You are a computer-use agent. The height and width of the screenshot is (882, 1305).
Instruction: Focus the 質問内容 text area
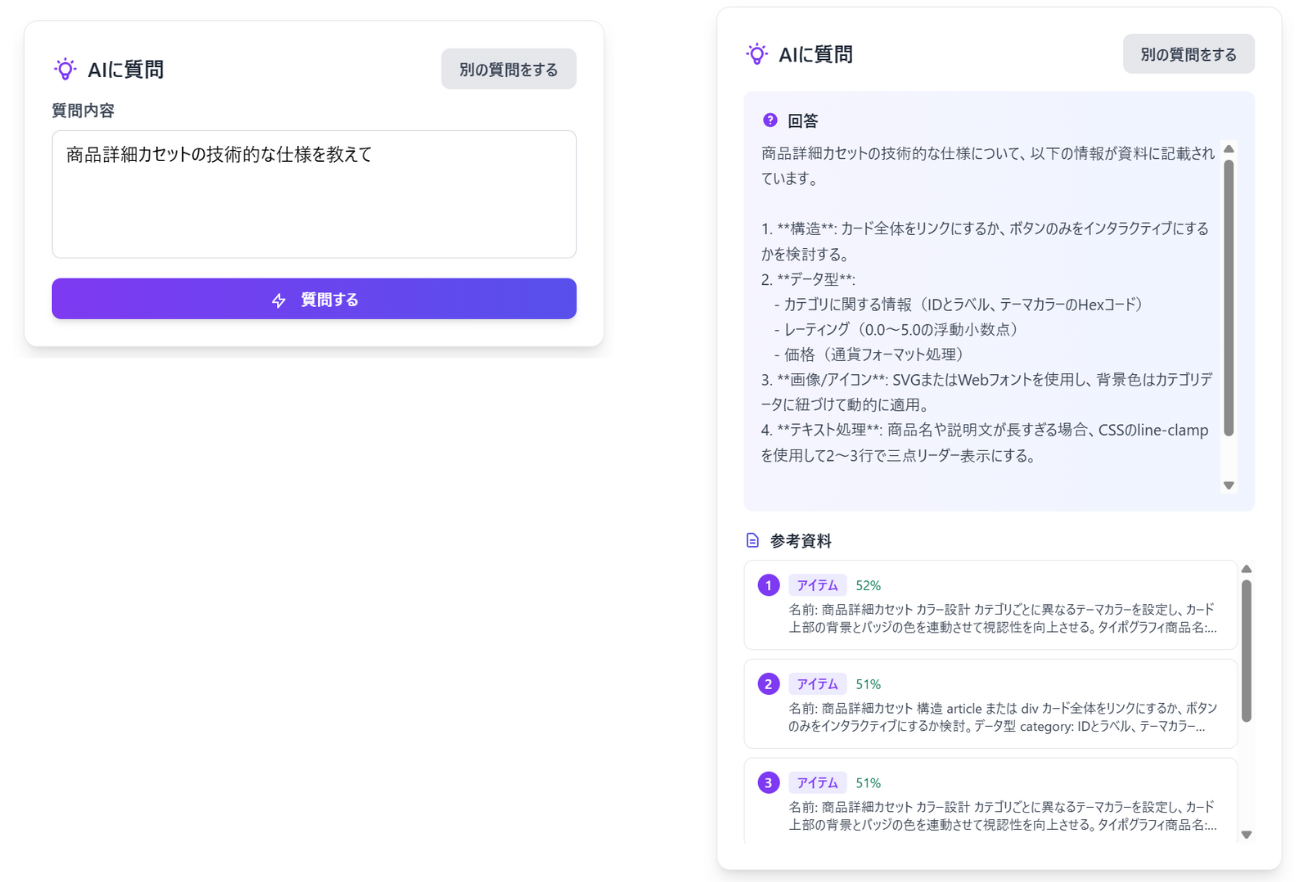tap(314, 194)
